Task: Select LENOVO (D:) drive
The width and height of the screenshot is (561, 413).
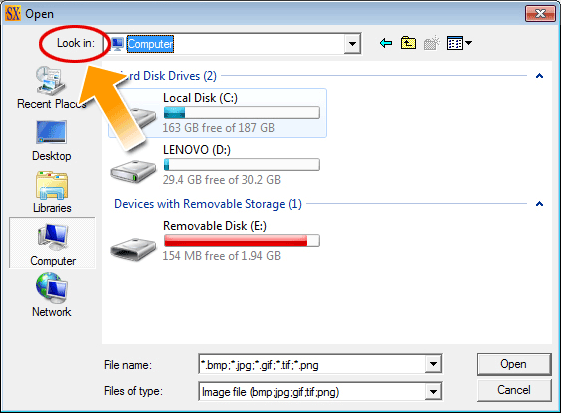Action: click(x=215, y=165)
